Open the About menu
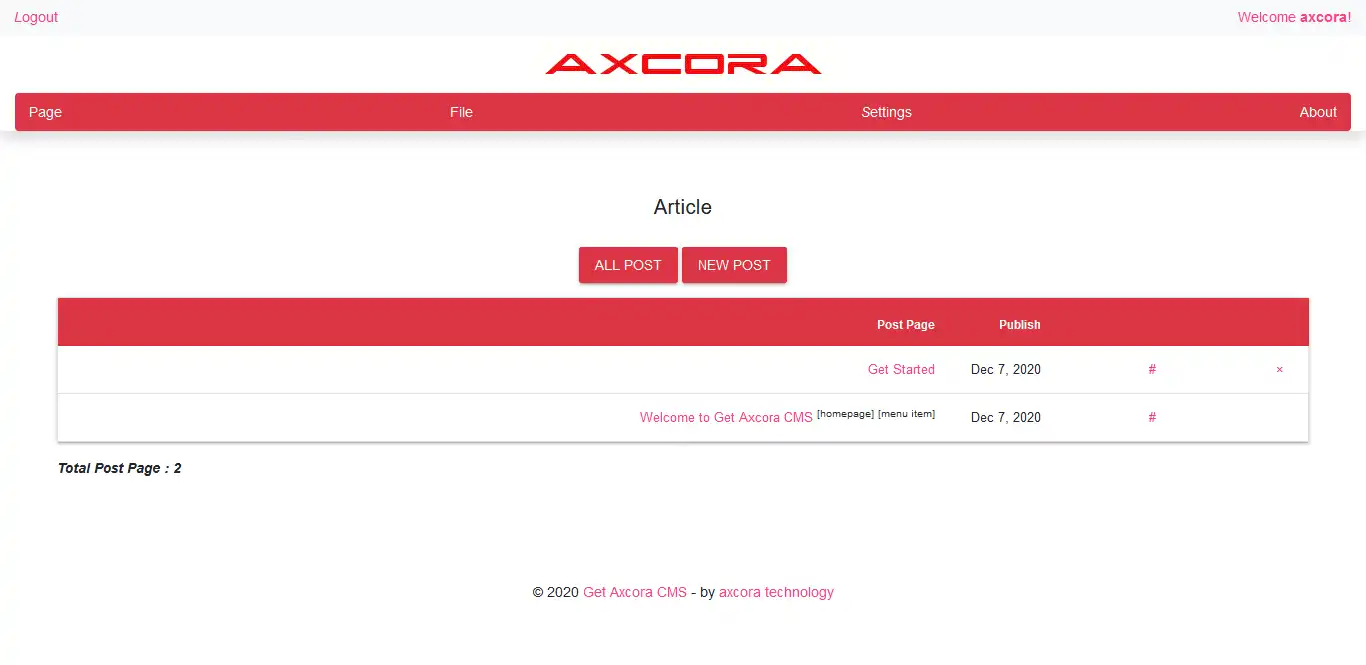 click(x=1318, y=112)
